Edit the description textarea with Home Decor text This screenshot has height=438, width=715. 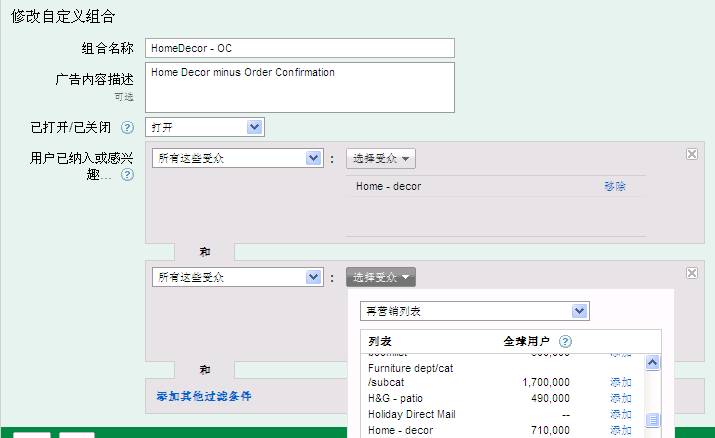pos(300,87)
